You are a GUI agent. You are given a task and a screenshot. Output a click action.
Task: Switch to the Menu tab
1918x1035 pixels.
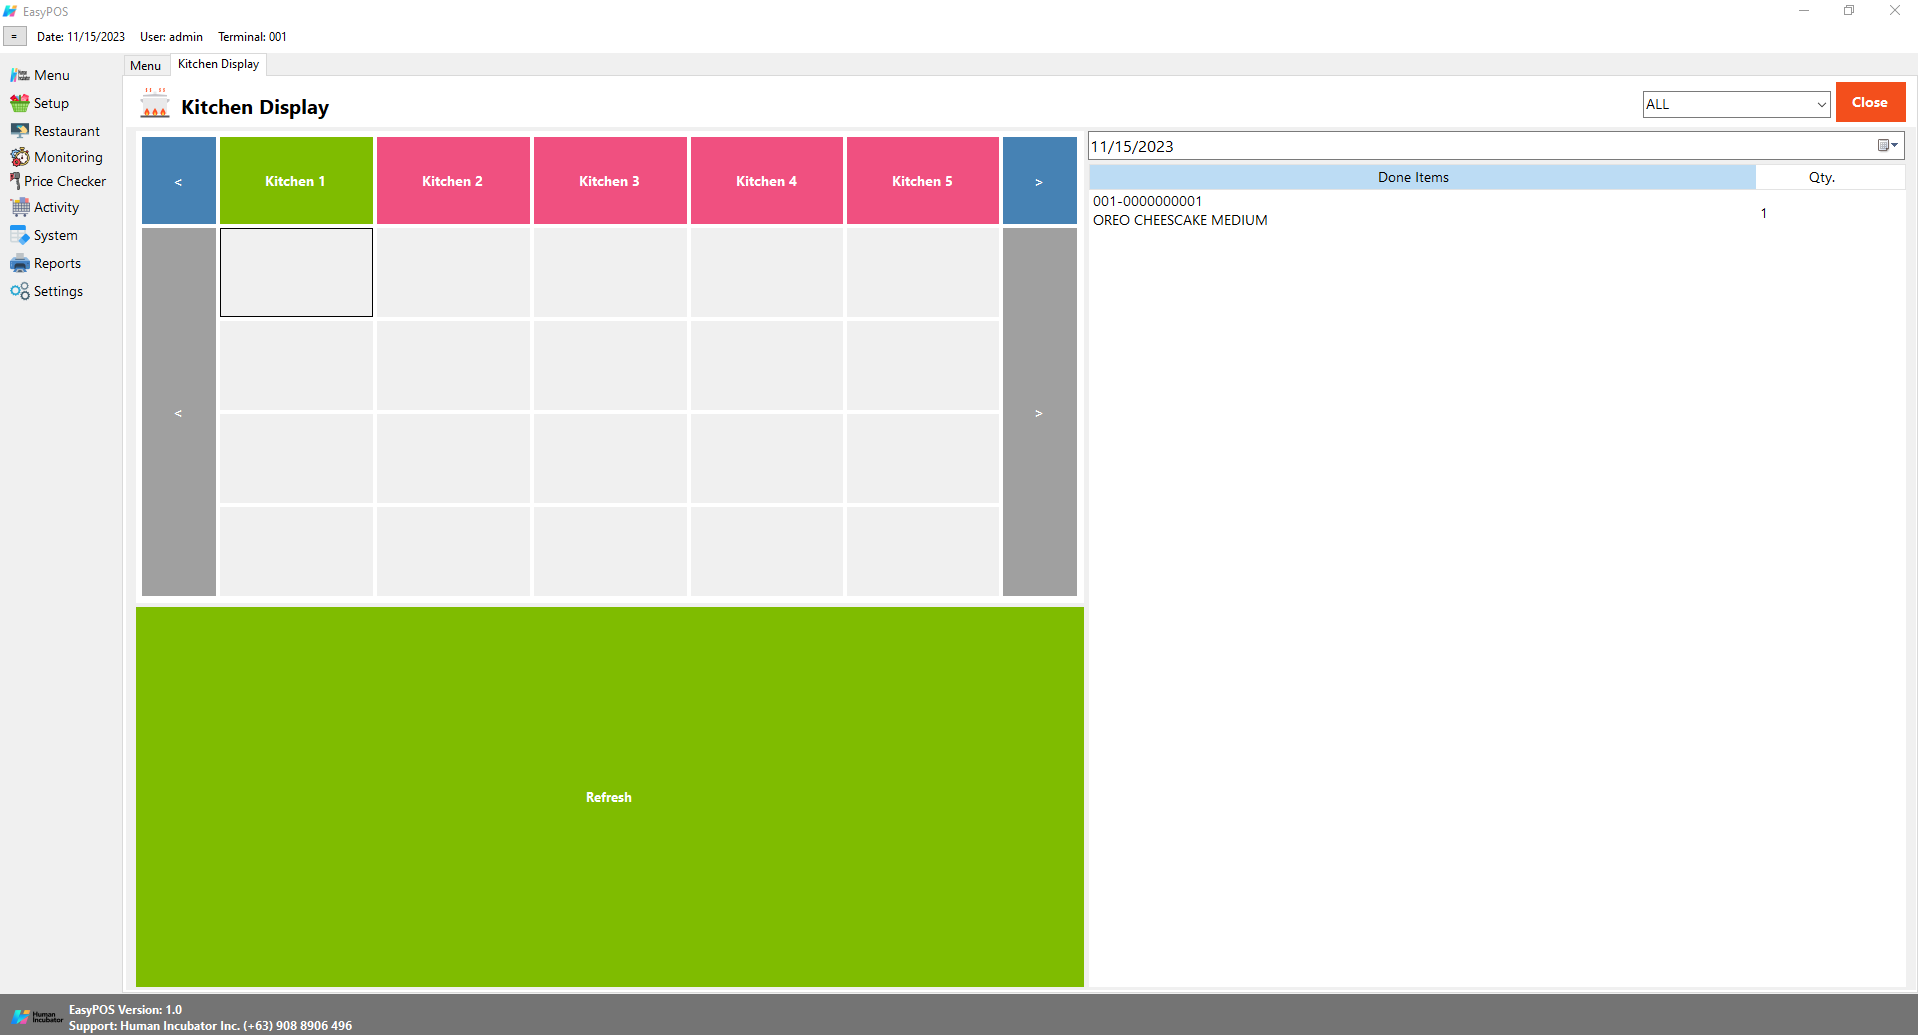click(145, 66)
